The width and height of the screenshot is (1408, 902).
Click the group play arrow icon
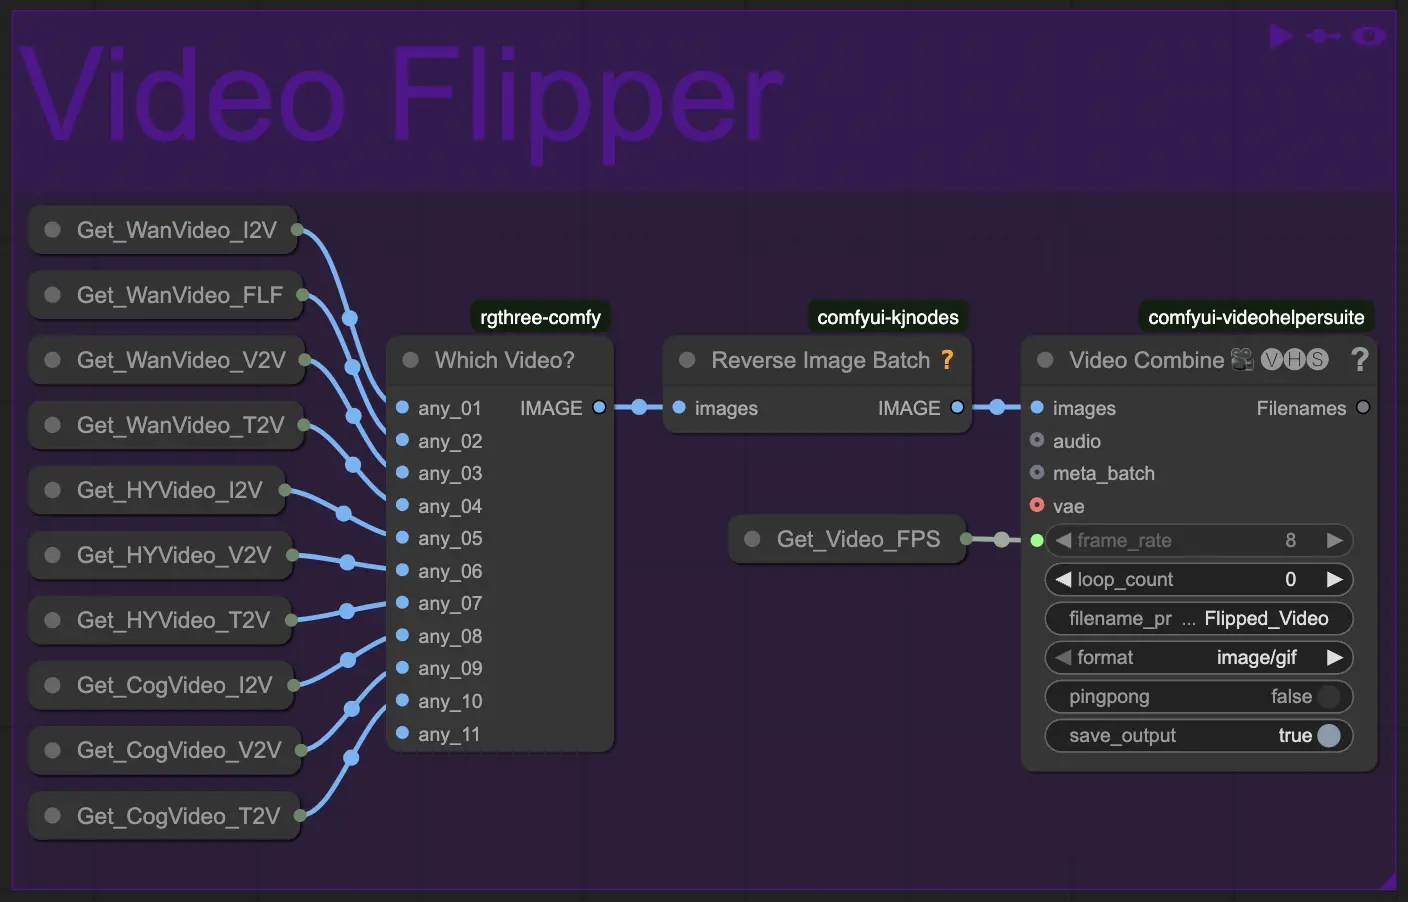pyautogui.click(x=1280, y=37)
